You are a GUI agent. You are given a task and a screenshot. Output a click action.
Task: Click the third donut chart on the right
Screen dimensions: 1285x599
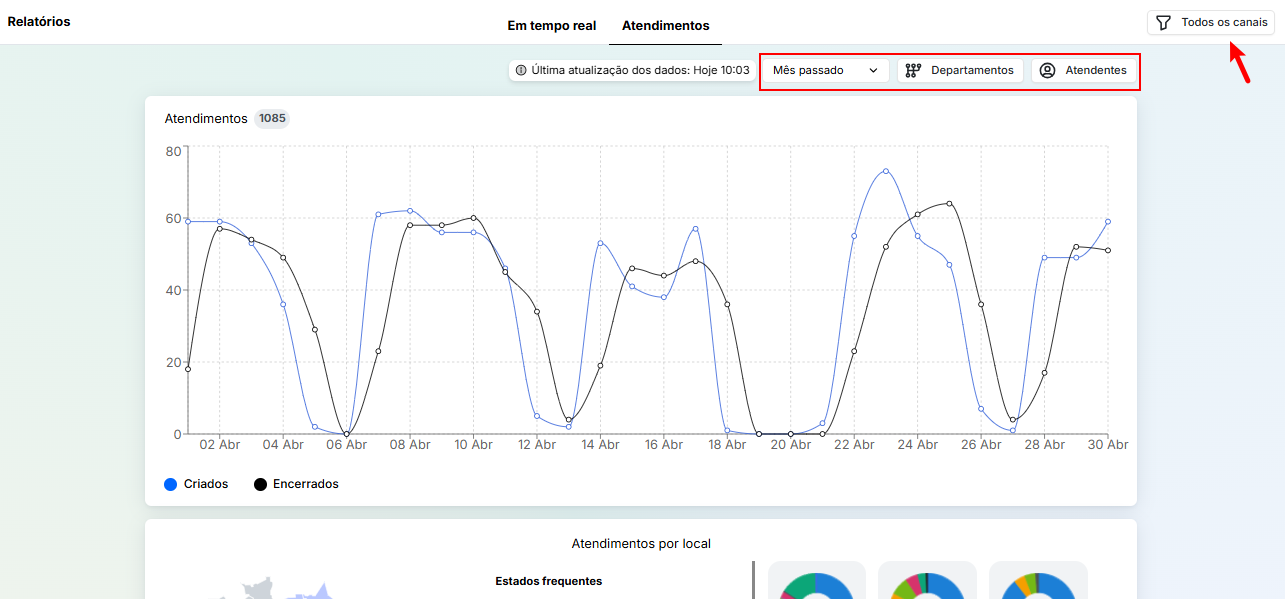pos(1038,584)
